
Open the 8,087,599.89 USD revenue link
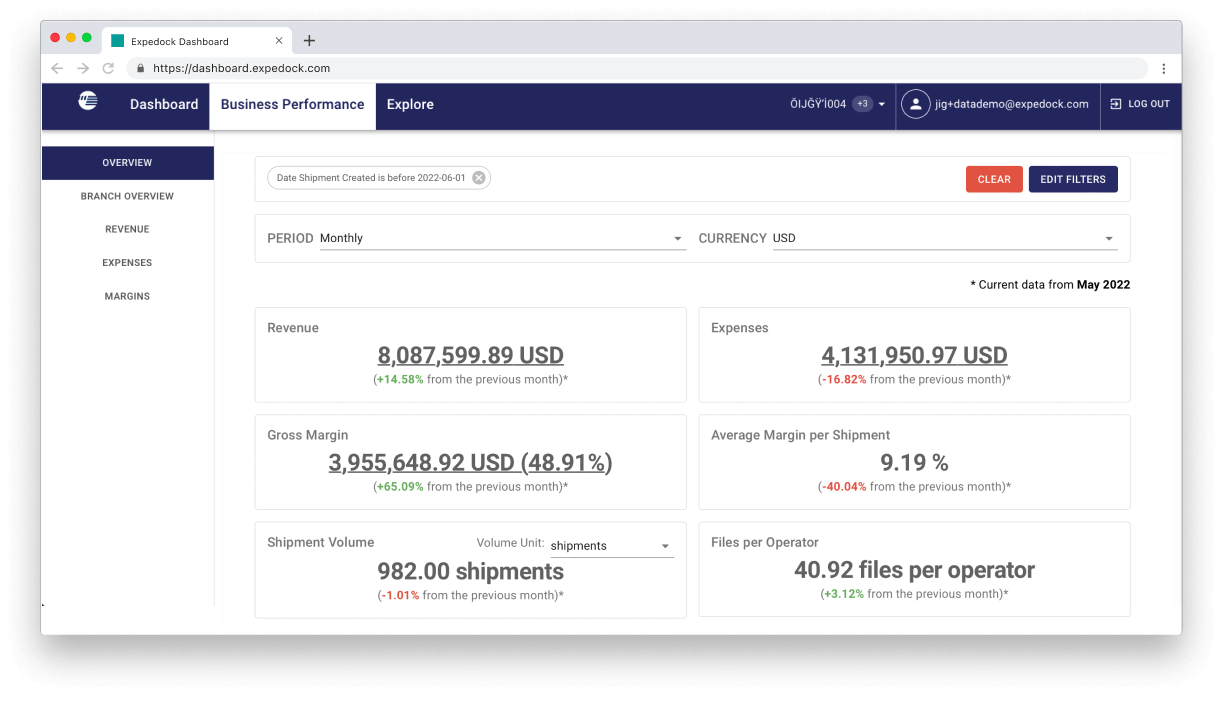tap(471, 355)
